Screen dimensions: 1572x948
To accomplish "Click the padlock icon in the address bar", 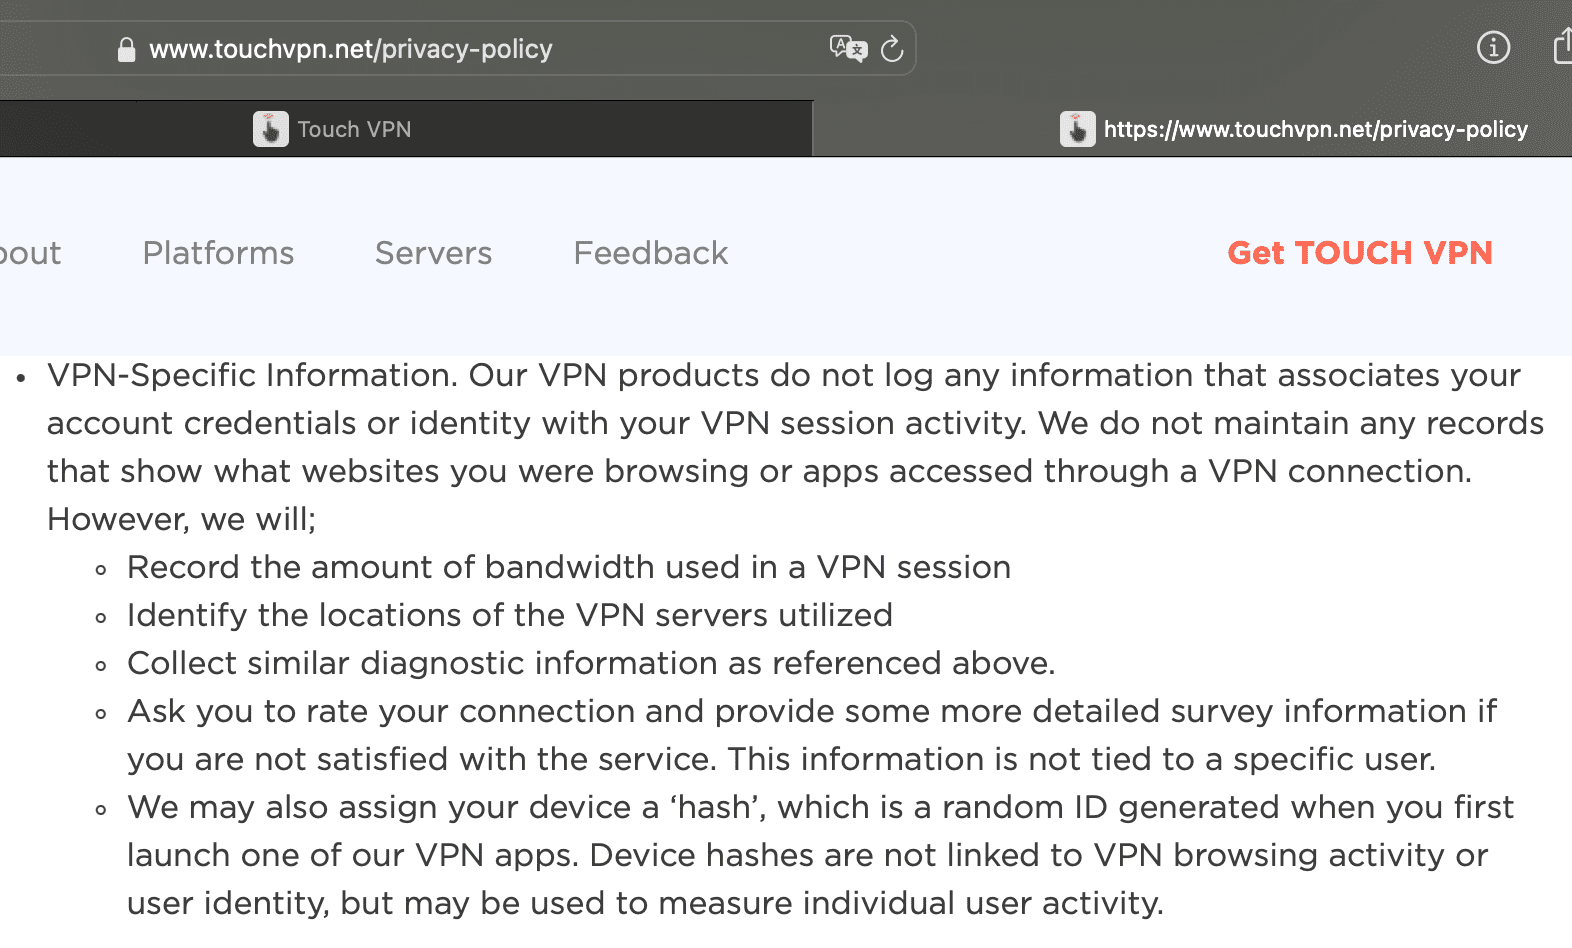I will (126, 50).
